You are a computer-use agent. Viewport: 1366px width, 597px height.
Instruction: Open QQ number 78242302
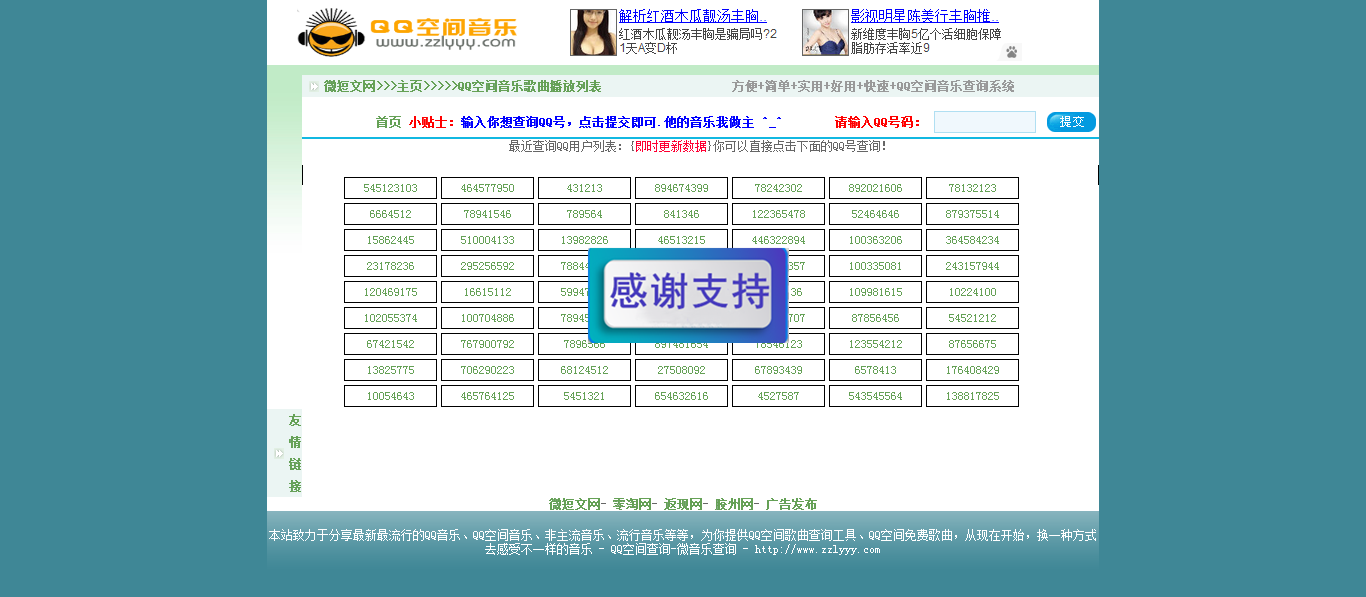pyautogui.click(x=778, y=188)
